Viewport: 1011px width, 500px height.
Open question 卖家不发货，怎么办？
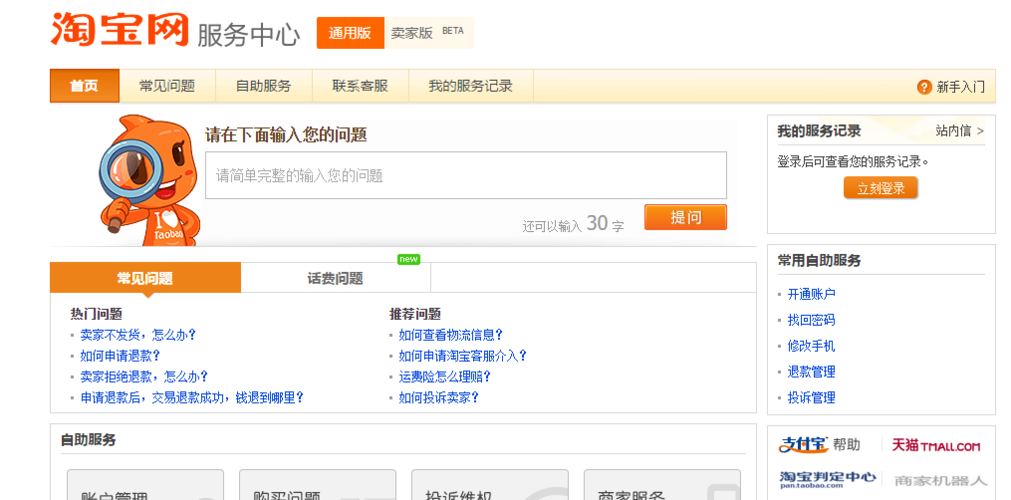[x=138, y=335]
